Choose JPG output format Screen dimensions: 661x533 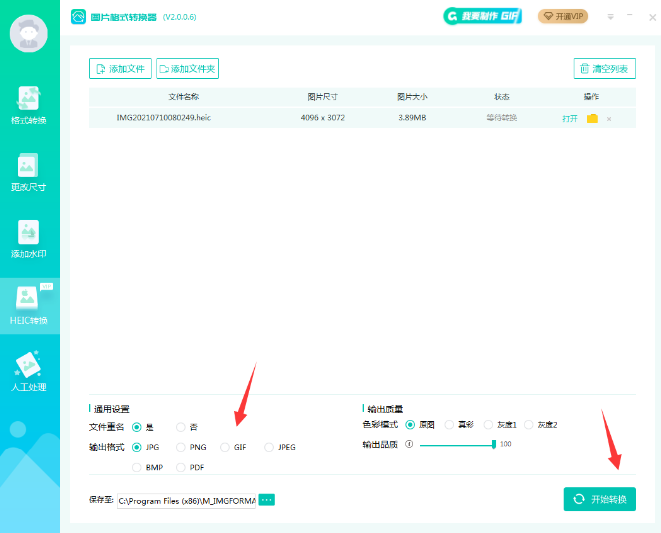(x=137, y=447)
